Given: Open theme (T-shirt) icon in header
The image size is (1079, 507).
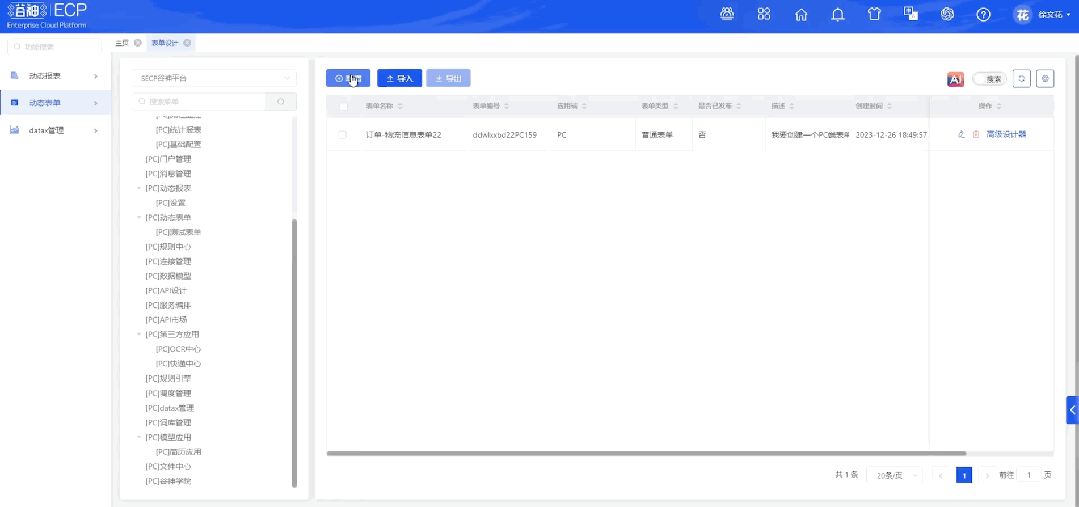Looking at the screenshot, I should click(875, 14).
